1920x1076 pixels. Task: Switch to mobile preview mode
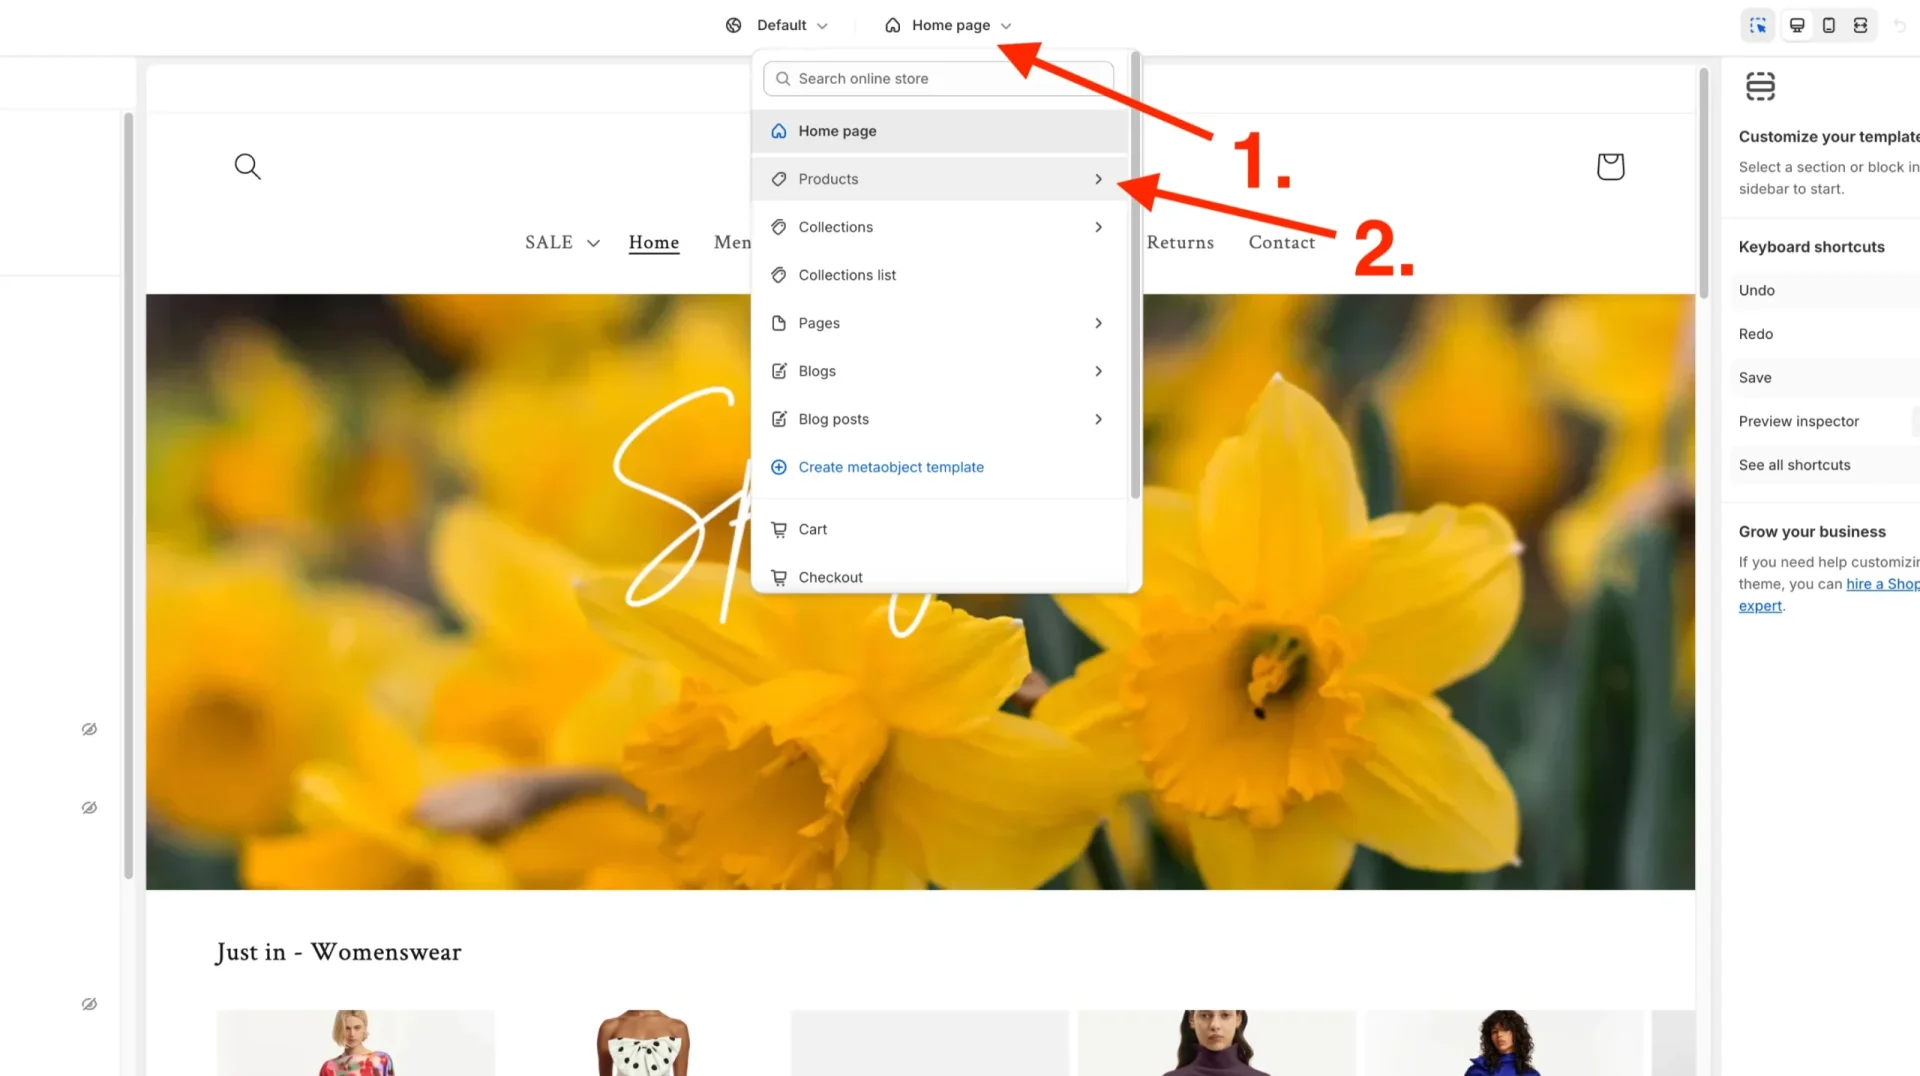tap(1828, 25)
